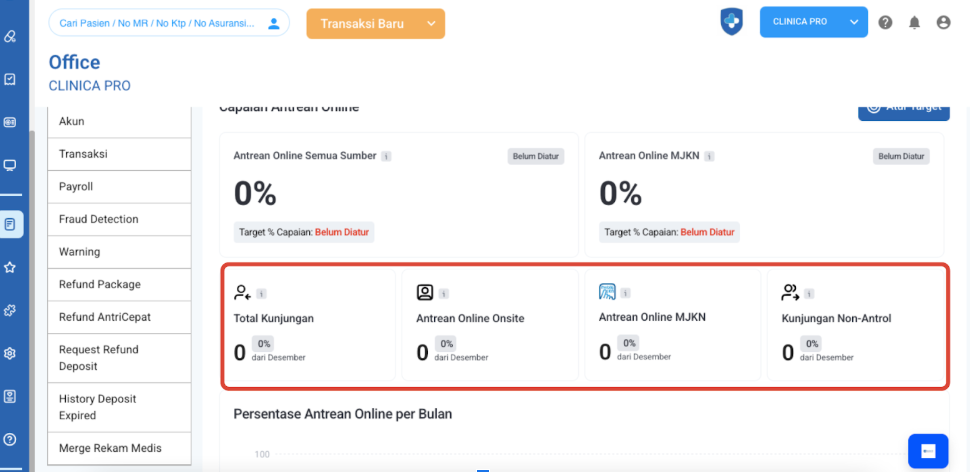Open the user account profile icon

pos(943,23)
